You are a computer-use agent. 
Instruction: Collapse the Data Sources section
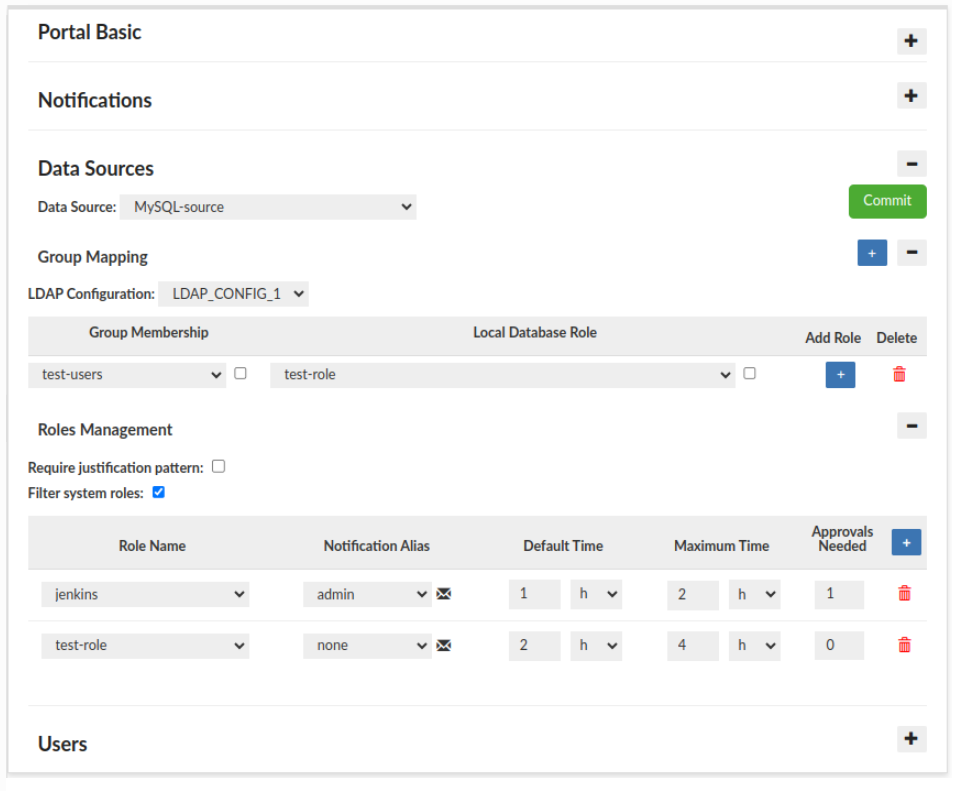(910, 164)
